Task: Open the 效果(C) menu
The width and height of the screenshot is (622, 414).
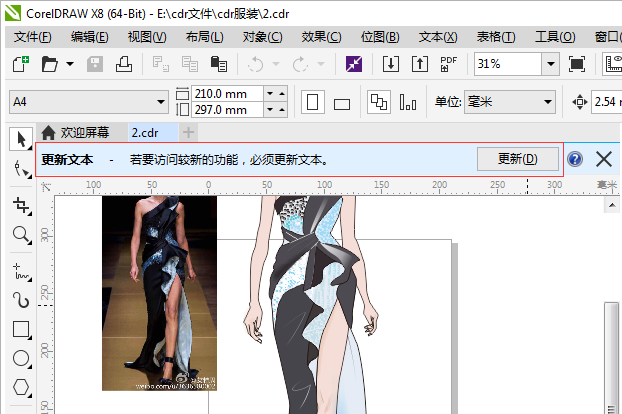Action: pyautogui.click(x=321, y=37)
